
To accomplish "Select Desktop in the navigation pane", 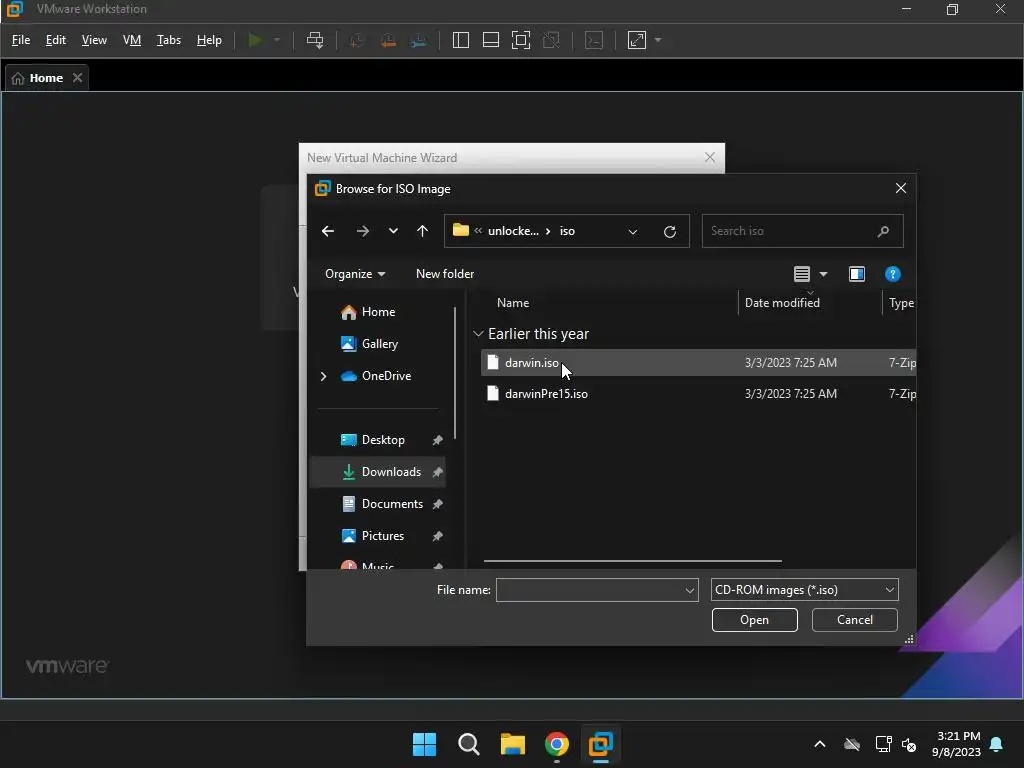I will coord(381,440).
